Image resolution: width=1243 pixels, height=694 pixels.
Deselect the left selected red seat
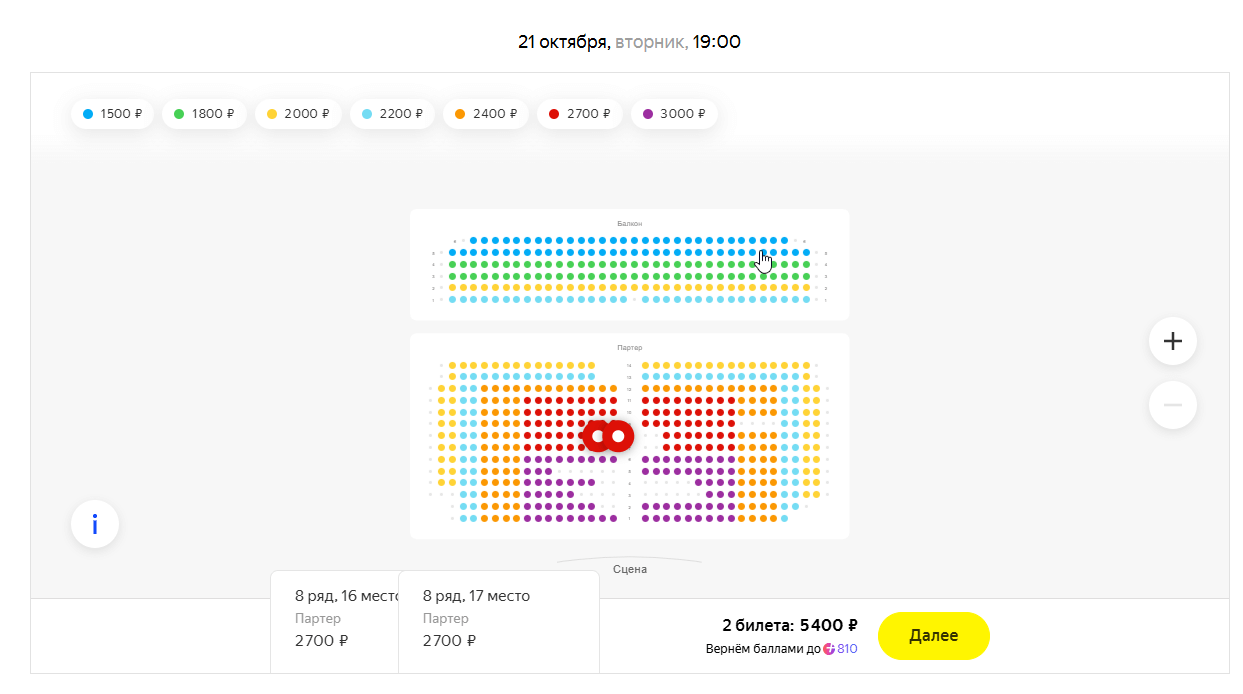[597, 436]
